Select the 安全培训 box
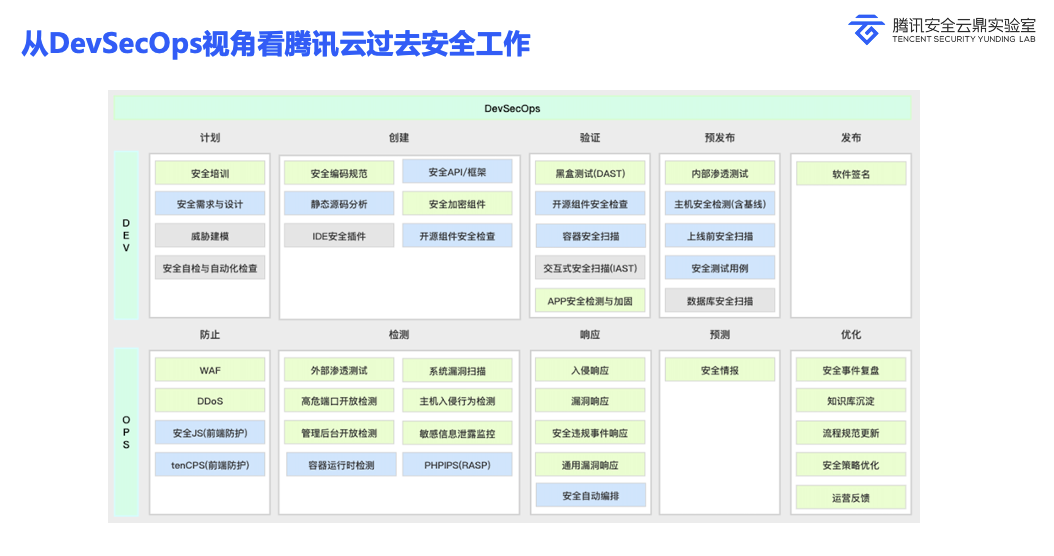 pos(210,173)
